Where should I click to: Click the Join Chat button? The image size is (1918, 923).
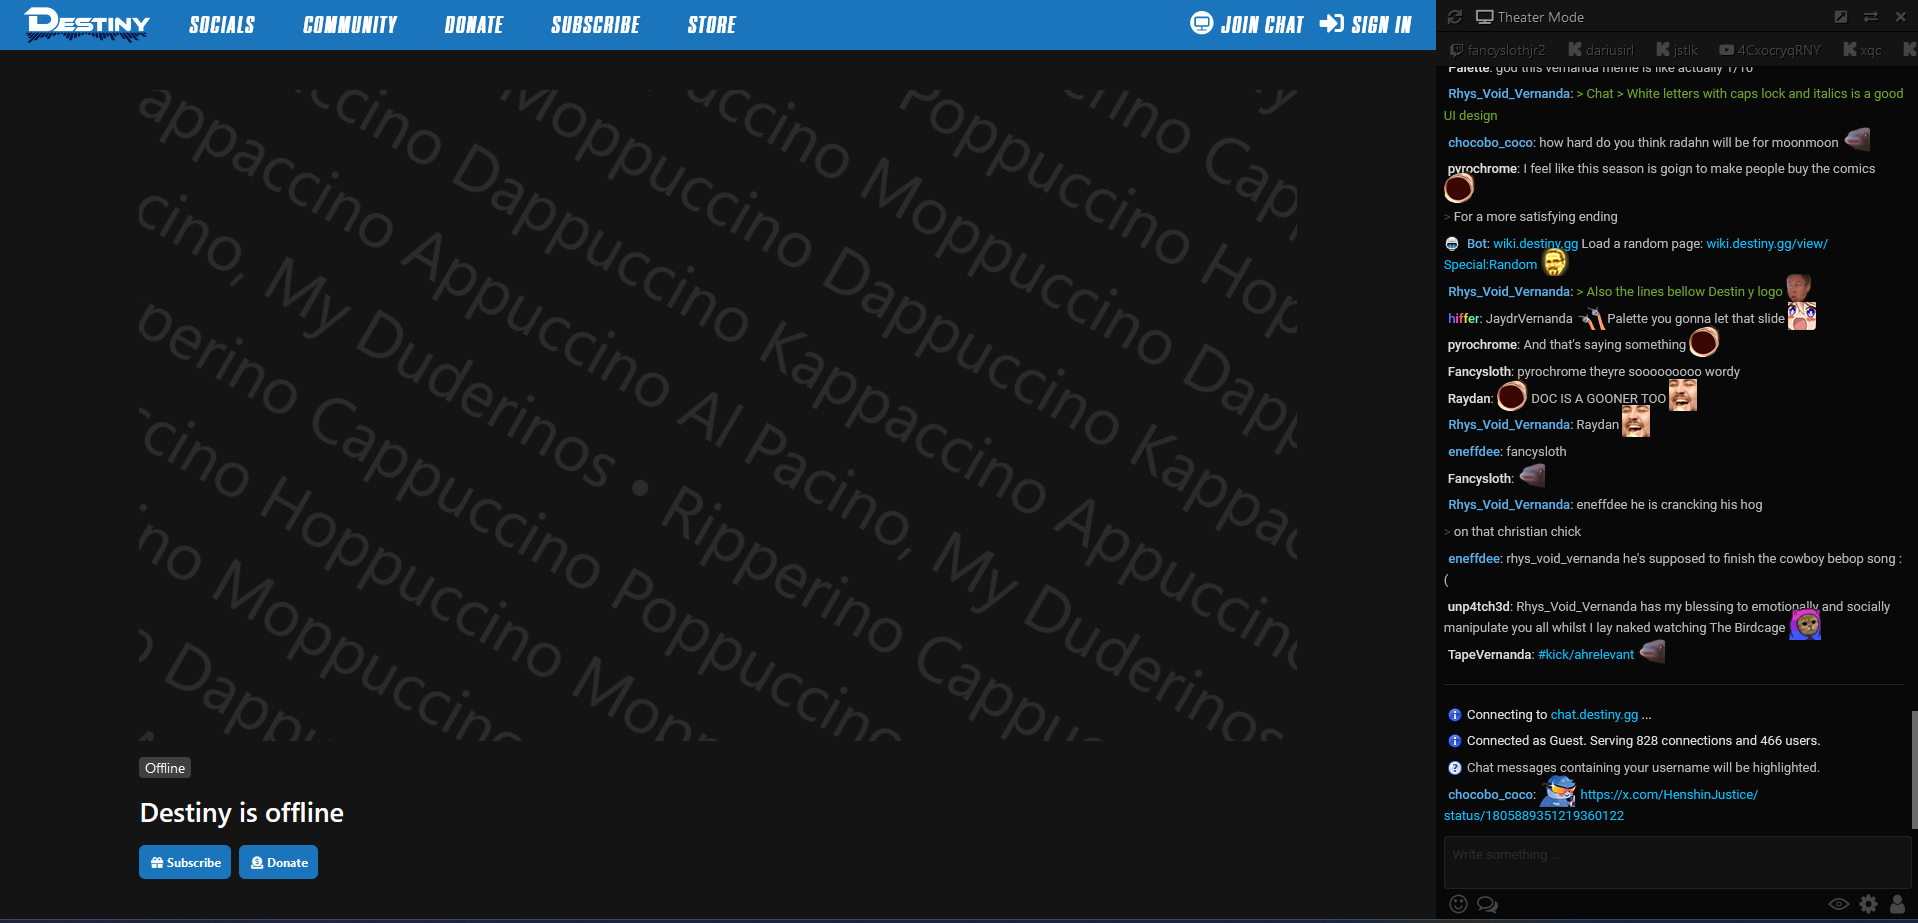pos(1247,24)
